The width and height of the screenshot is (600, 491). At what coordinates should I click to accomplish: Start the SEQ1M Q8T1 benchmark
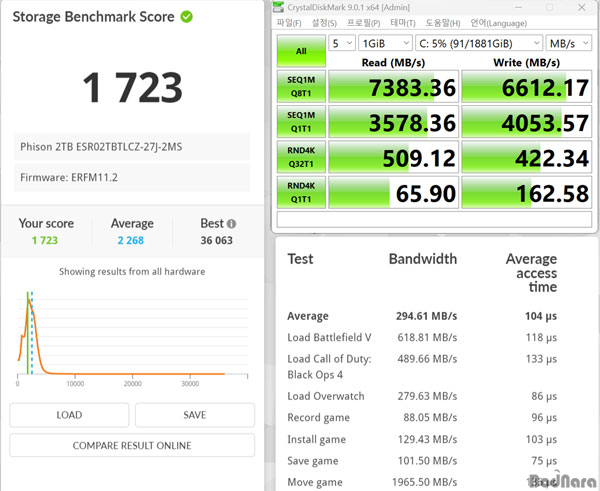tap(300, 88)
